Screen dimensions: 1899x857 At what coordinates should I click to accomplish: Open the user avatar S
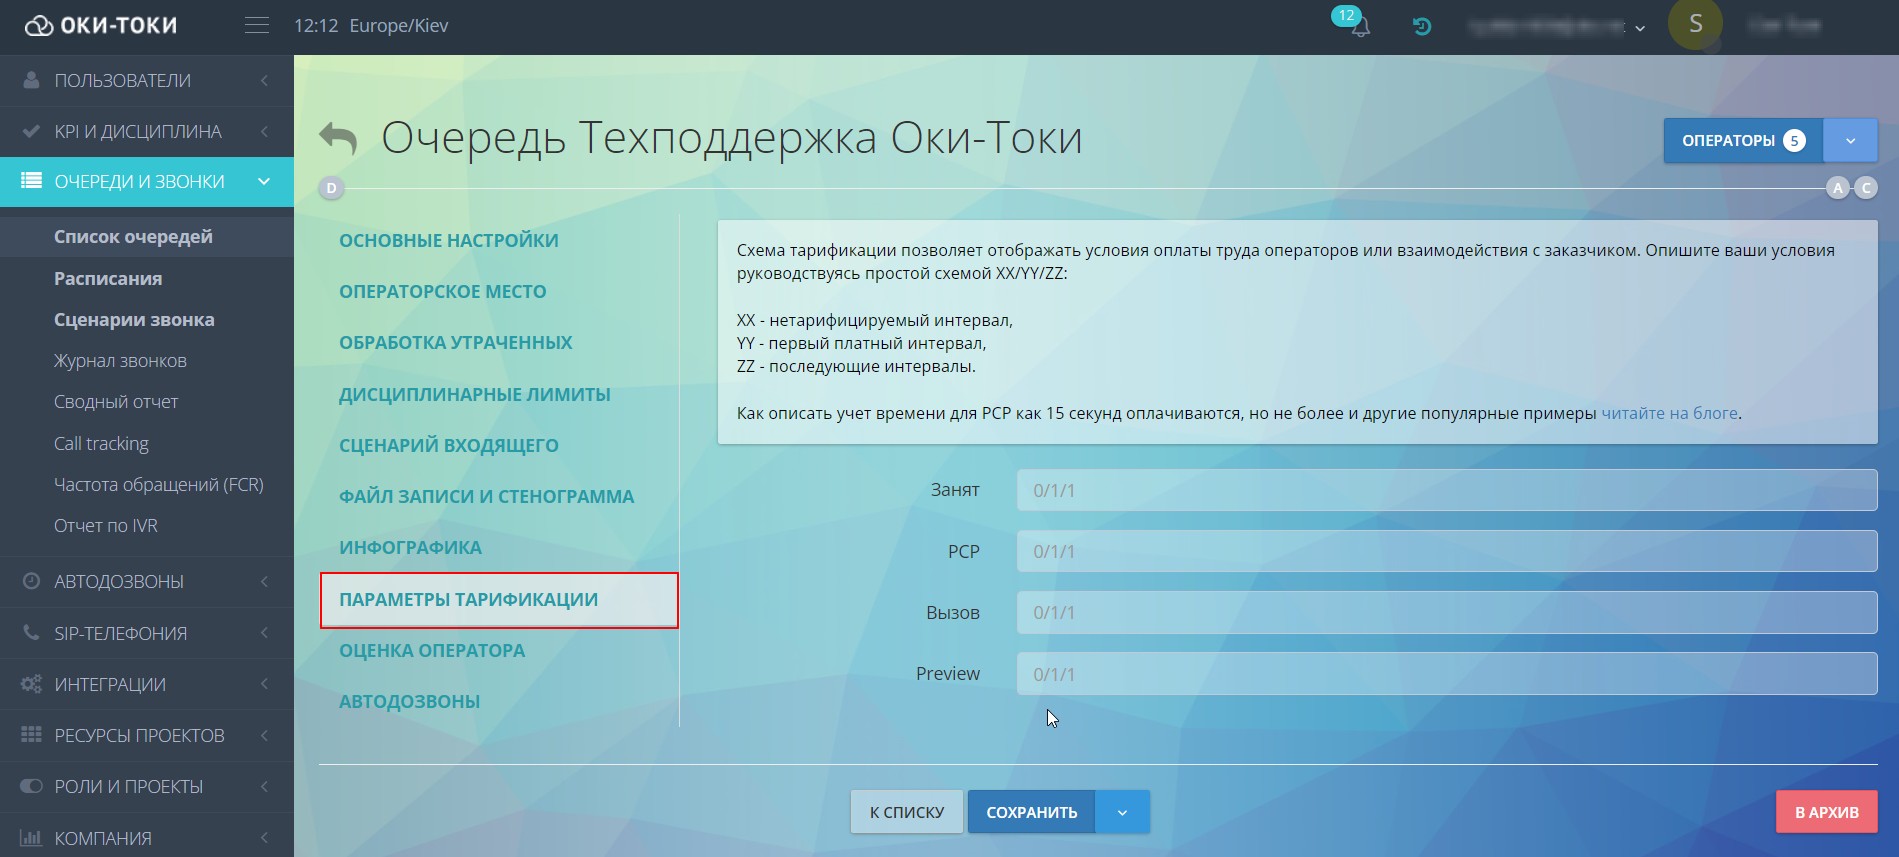pyautogui.click(x=1695, y=25)
